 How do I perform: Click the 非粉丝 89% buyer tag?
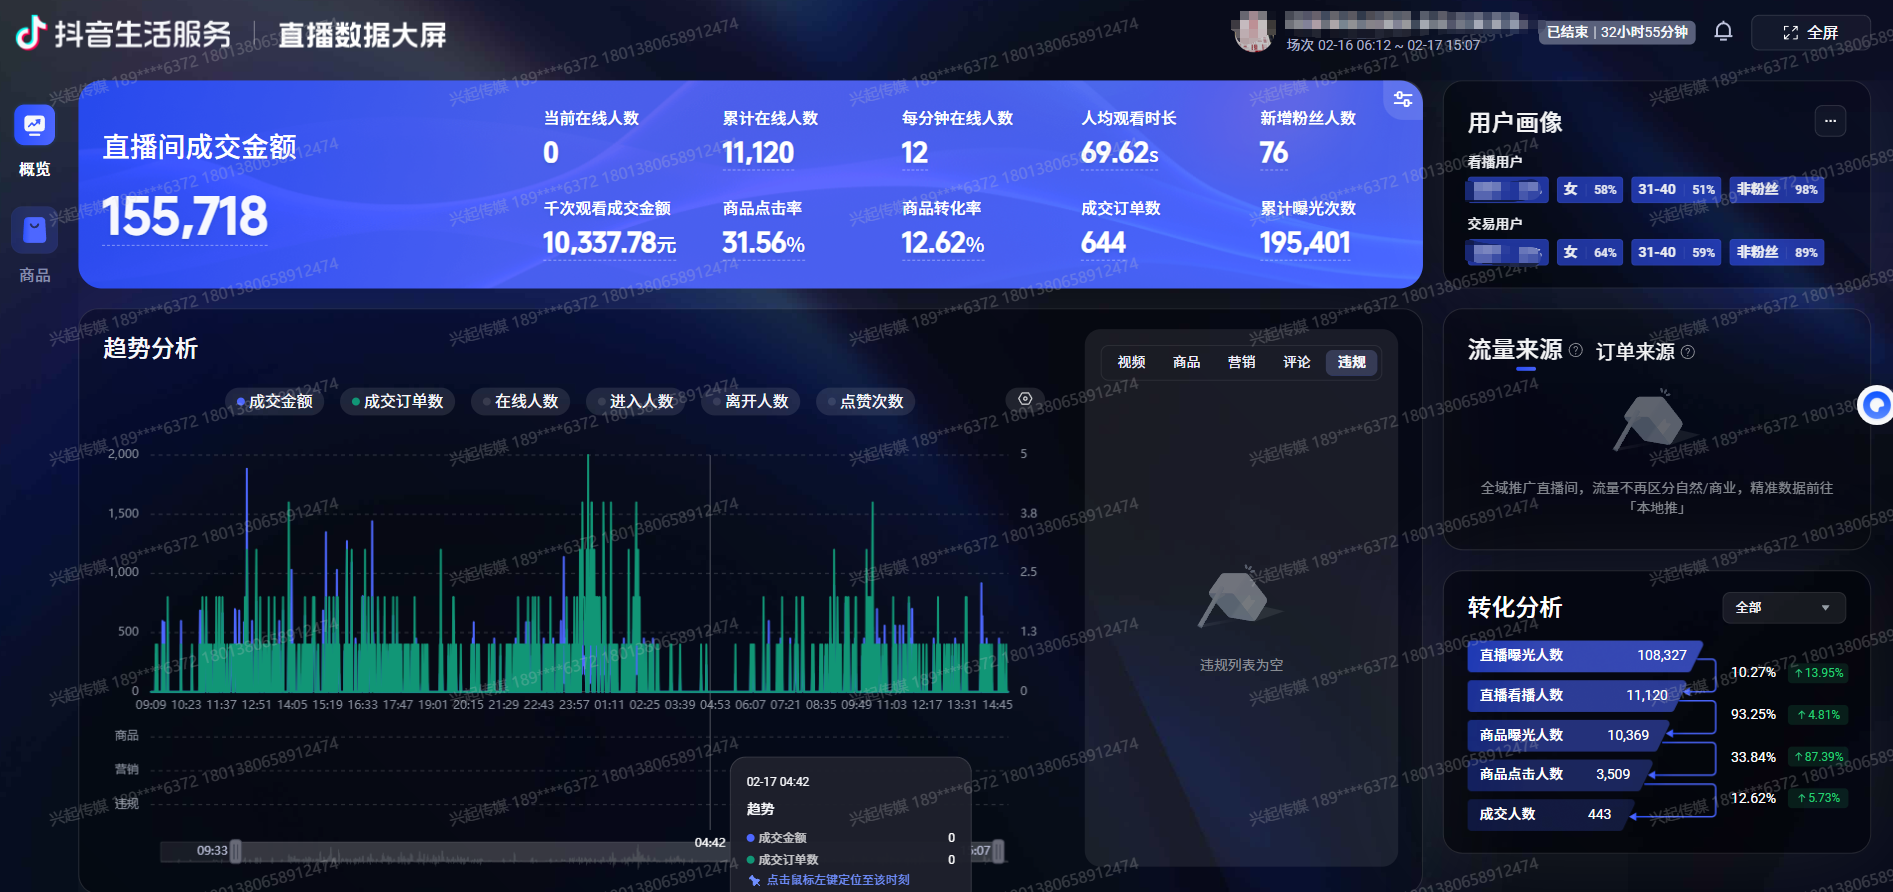[1777, 253]
